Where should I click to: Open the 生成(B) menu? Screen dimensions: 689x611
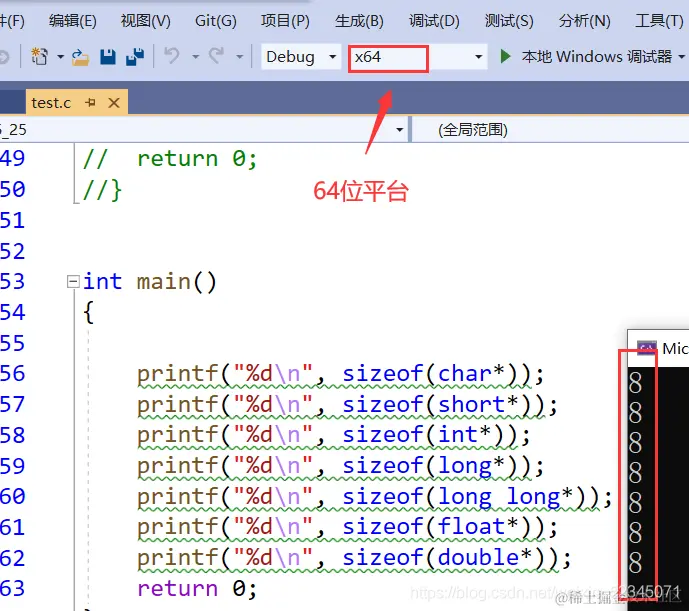pos(359,21)
